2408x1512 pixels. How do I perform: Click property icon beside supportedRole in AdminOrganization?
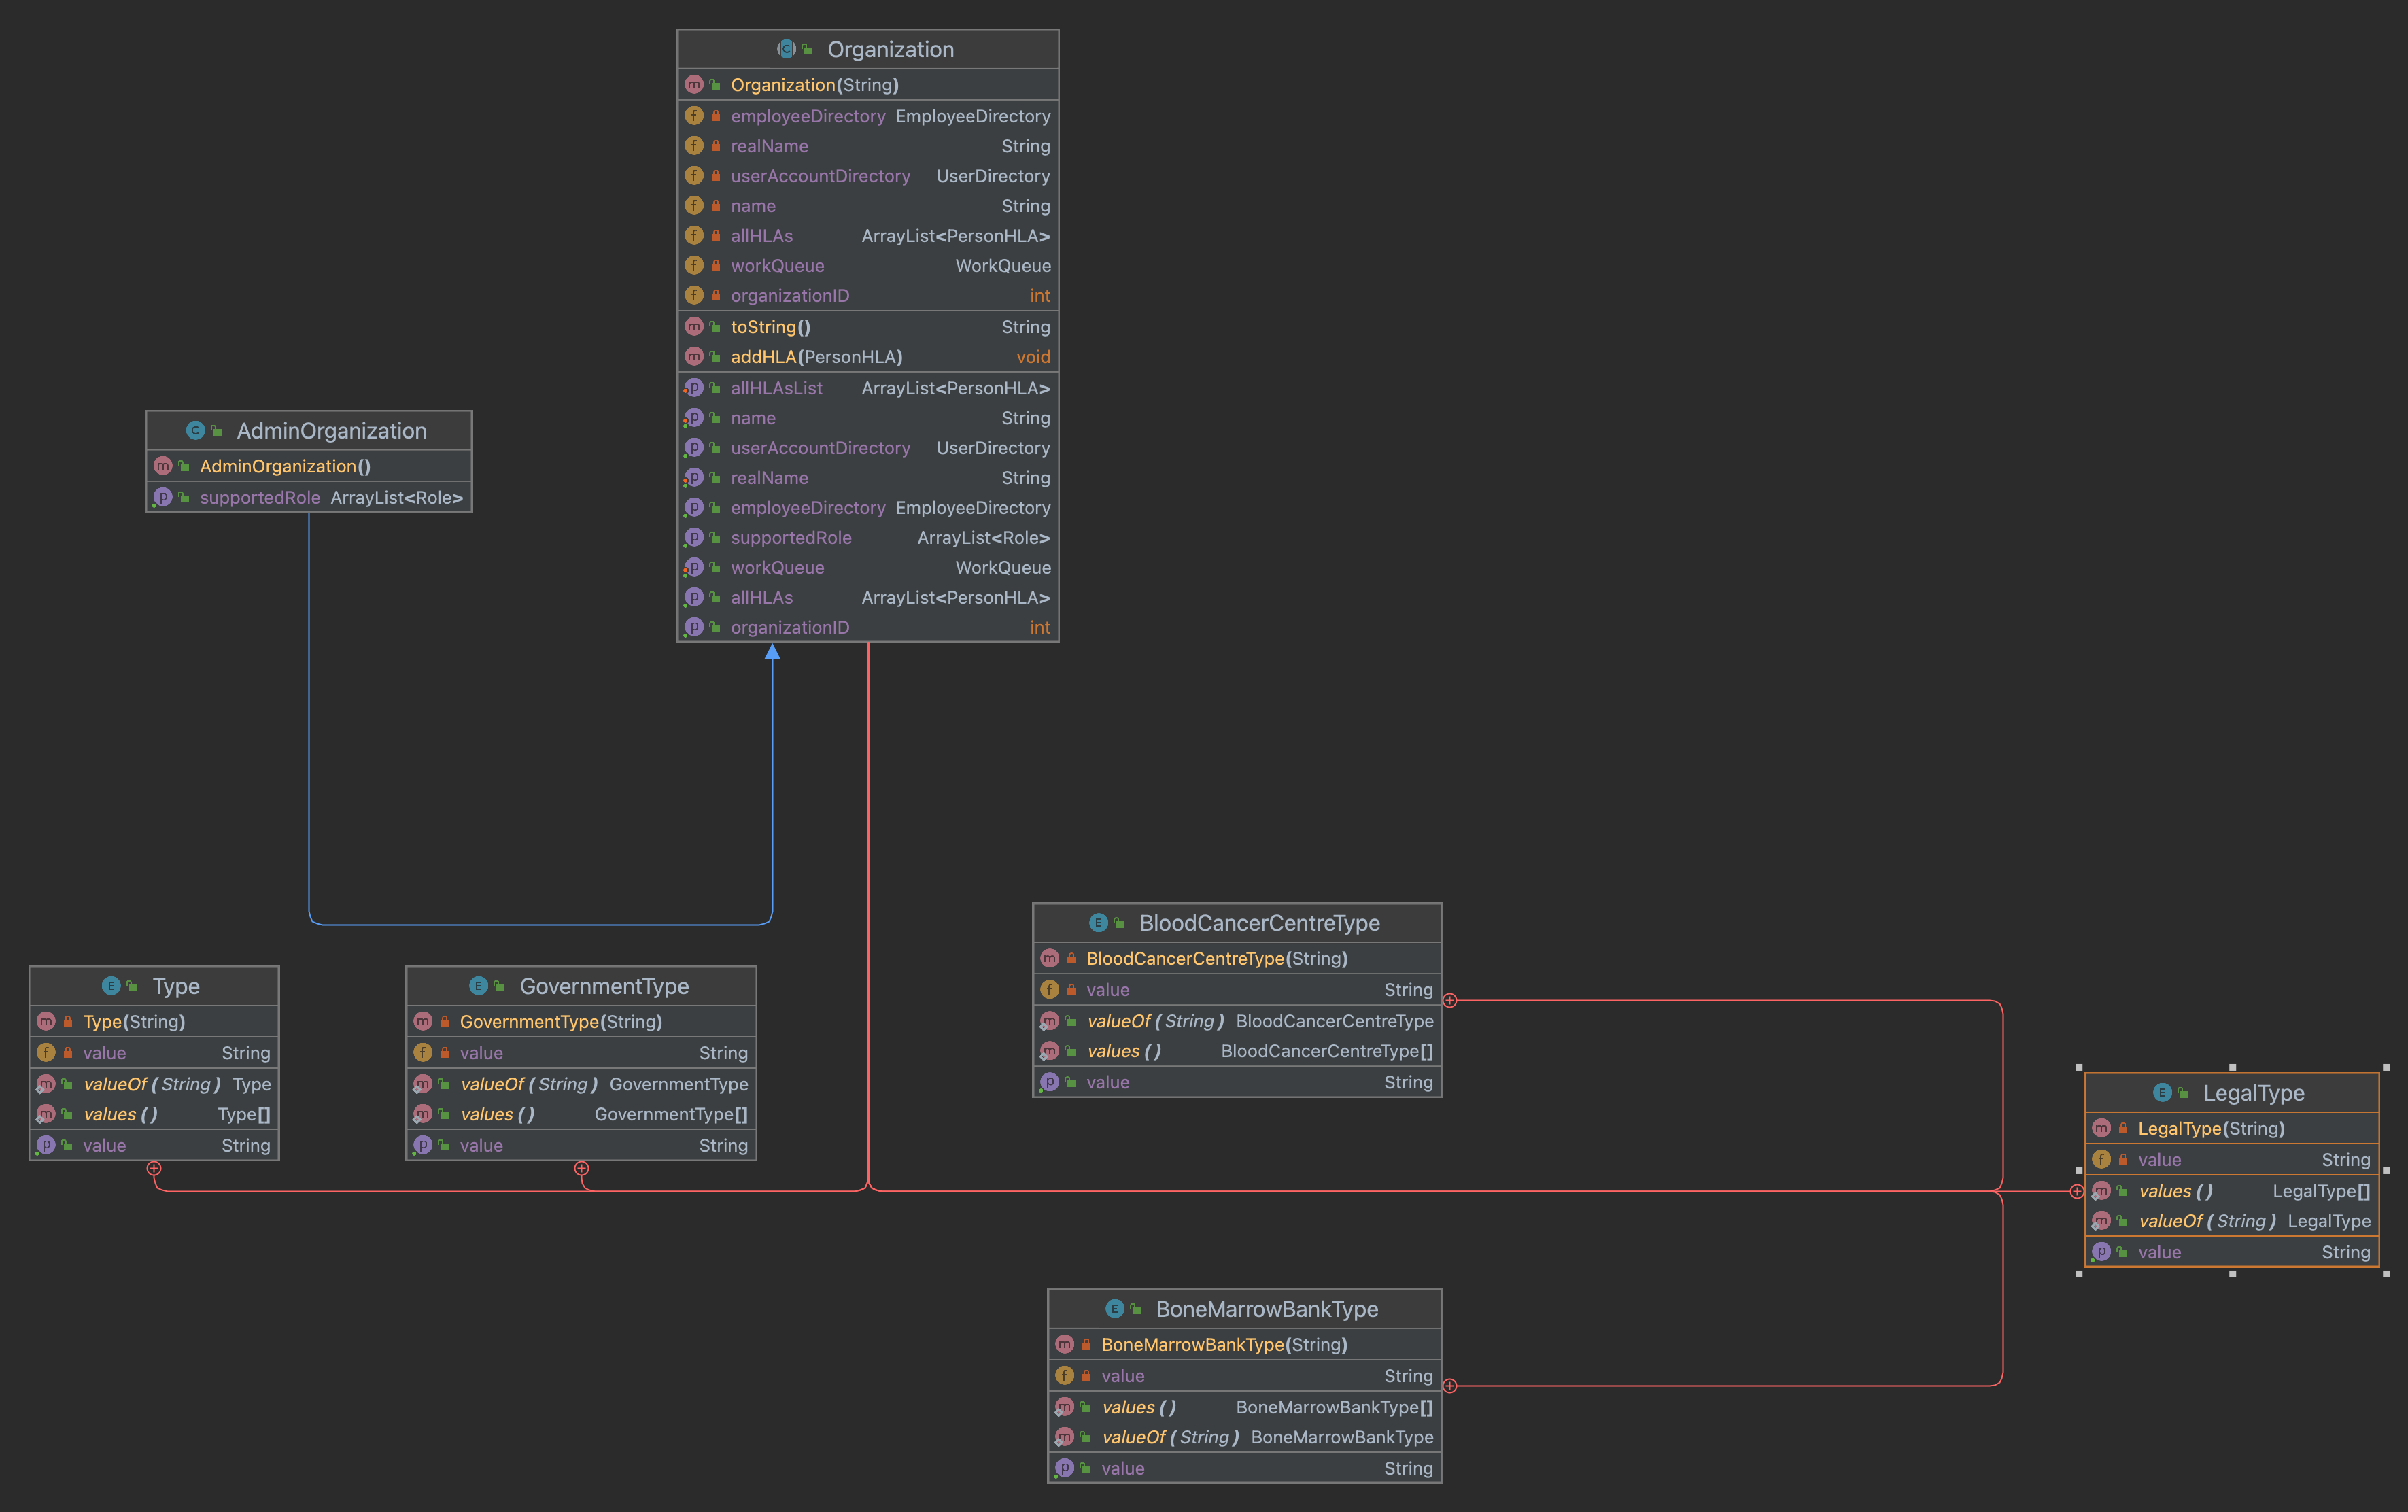click(163, 497)
